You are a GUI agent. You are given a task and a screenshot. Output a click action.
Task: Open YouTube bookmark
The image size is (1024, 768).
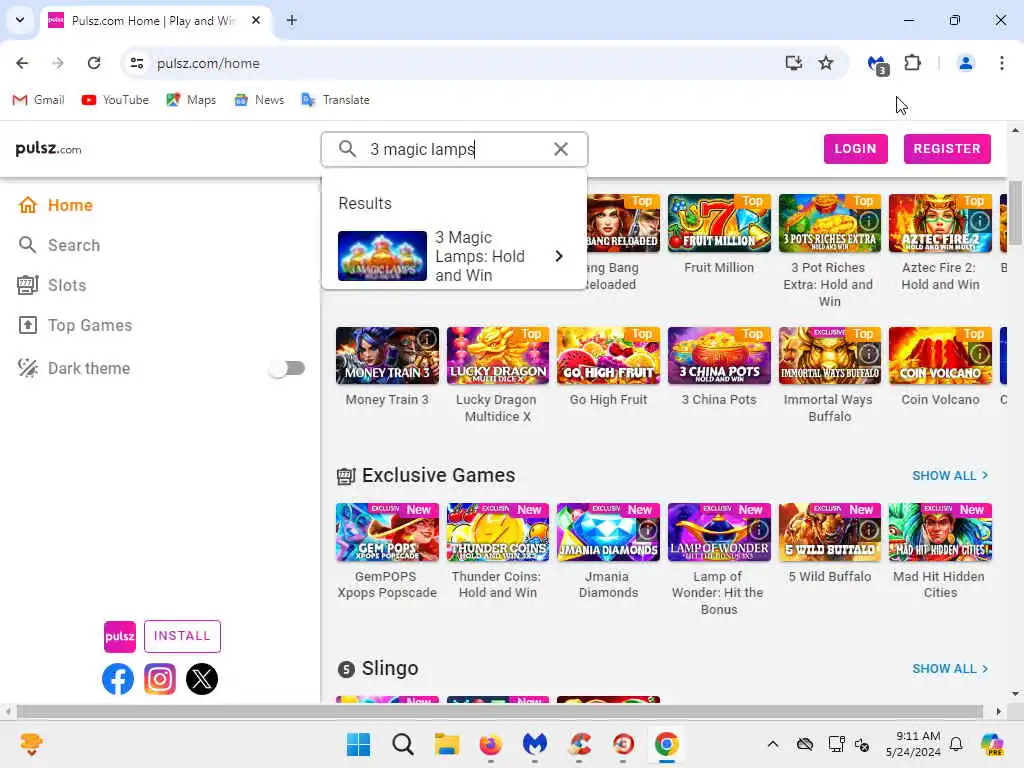[115, 100]
